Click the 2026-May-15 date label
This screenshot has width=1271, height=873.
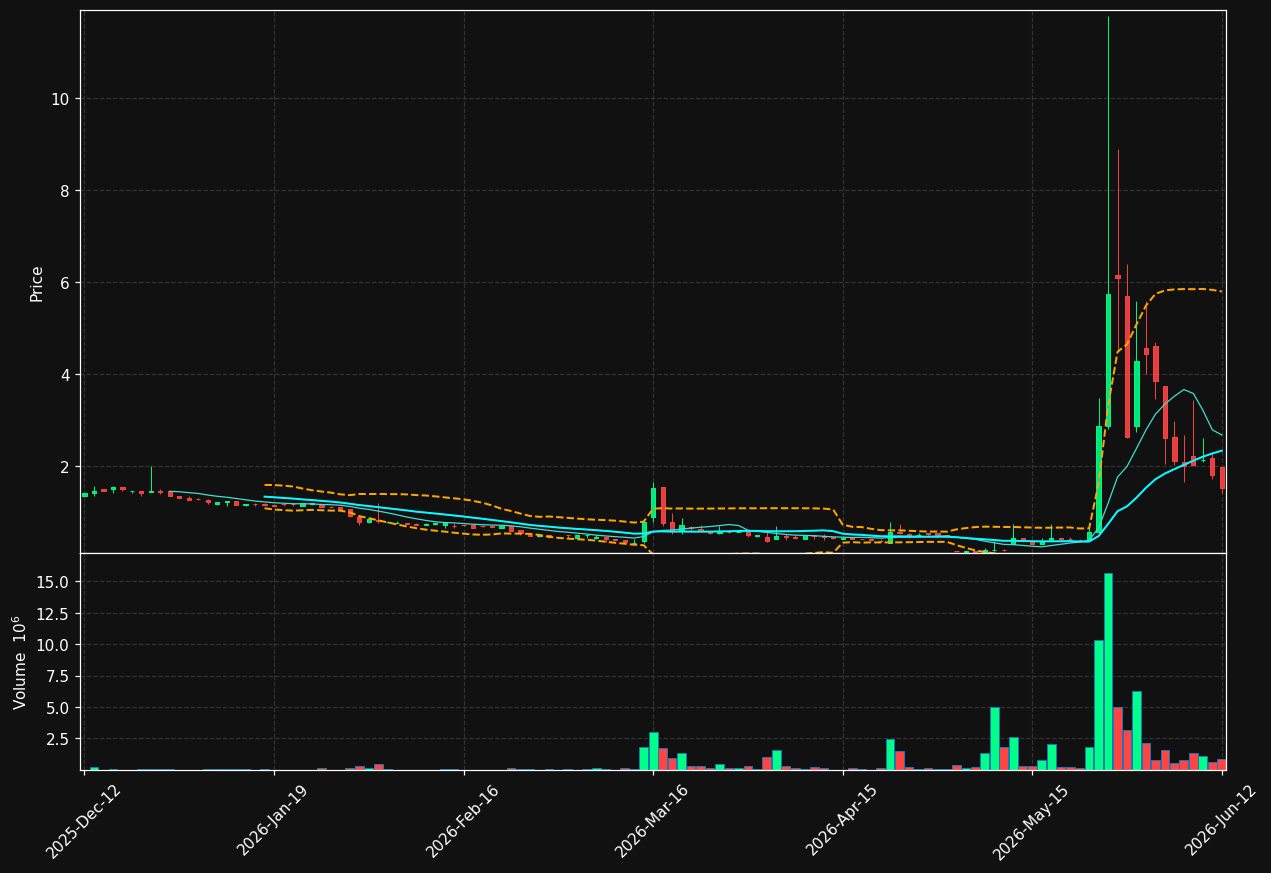pyautogui.click(x=1031, y=820)
